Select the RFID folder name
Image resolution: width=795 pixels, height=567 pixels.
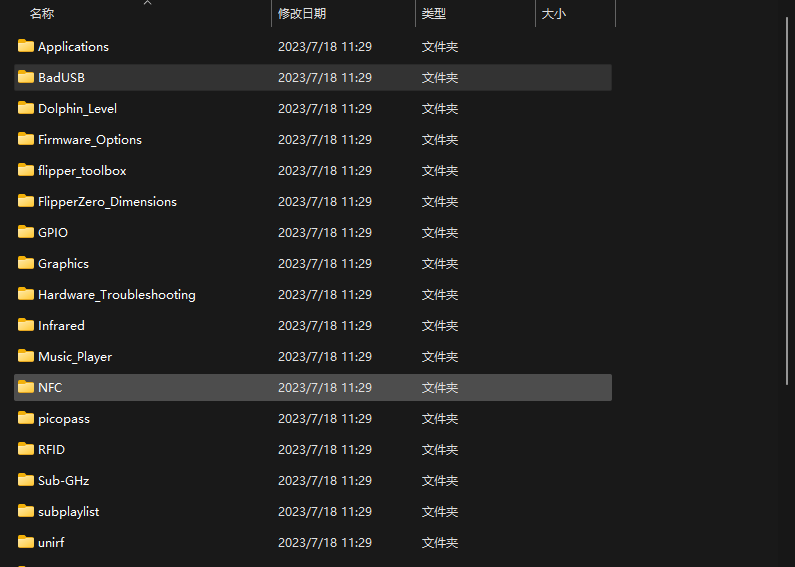click(51, 449)
